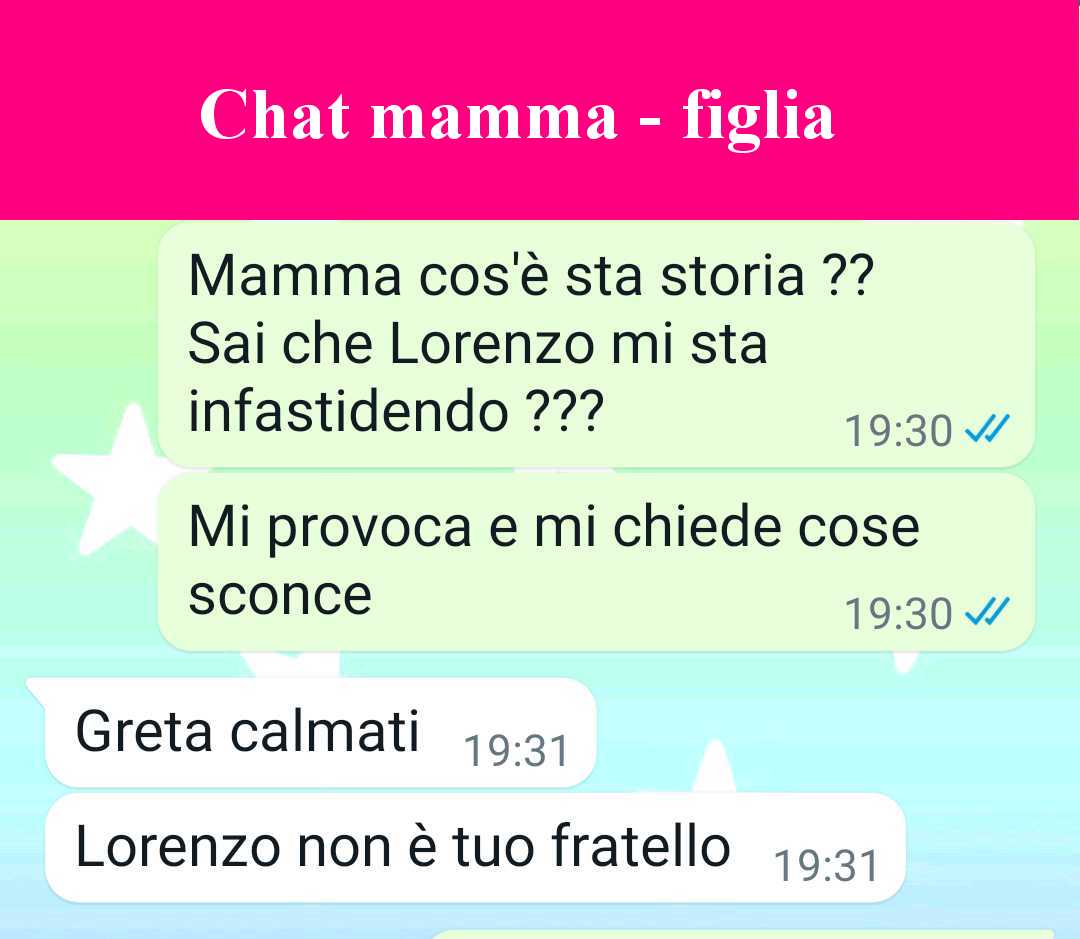The width and height of the screenshot is (1080, 939).
Task: Click 19:31 timestamp on the Lorenzo message
Action: 827,866
